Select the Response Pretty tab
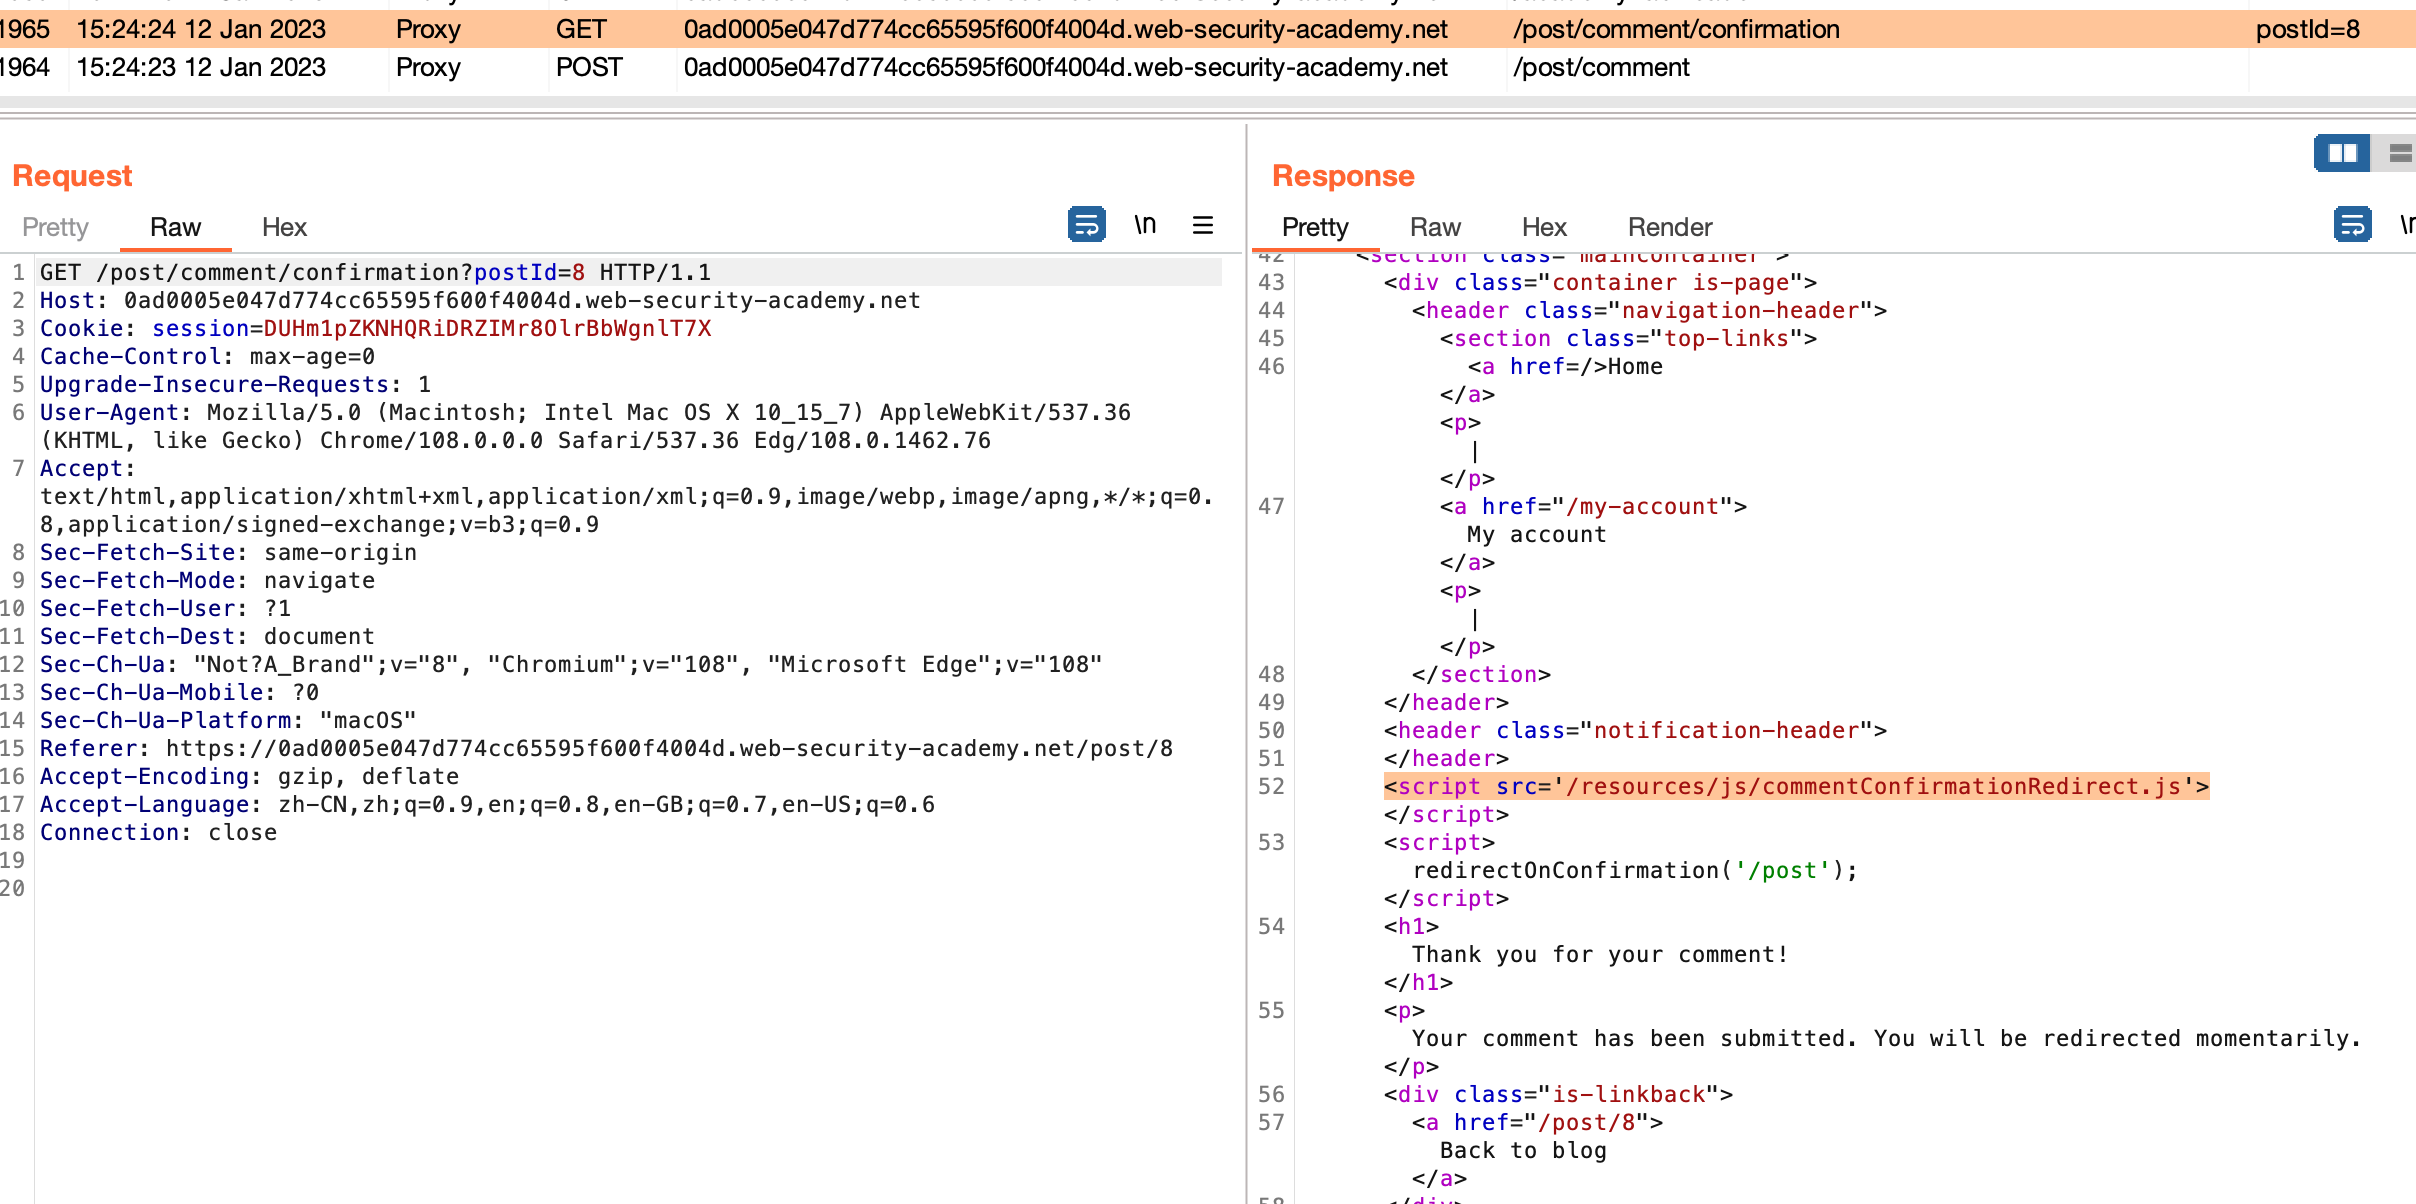2416x1204 pixels. point(1315,227)
